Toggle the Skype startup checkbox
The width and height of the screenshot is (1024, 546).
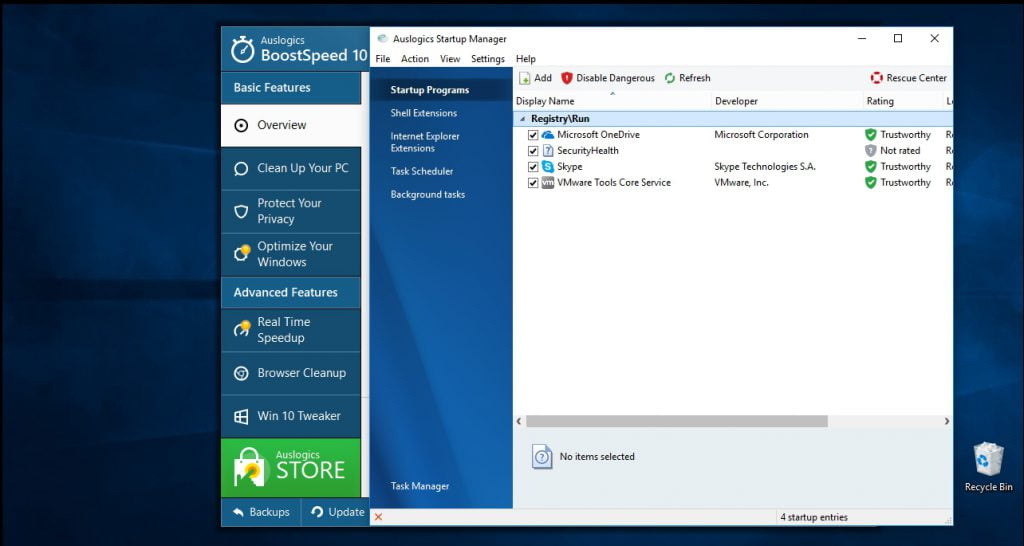(x=533, y=167)
